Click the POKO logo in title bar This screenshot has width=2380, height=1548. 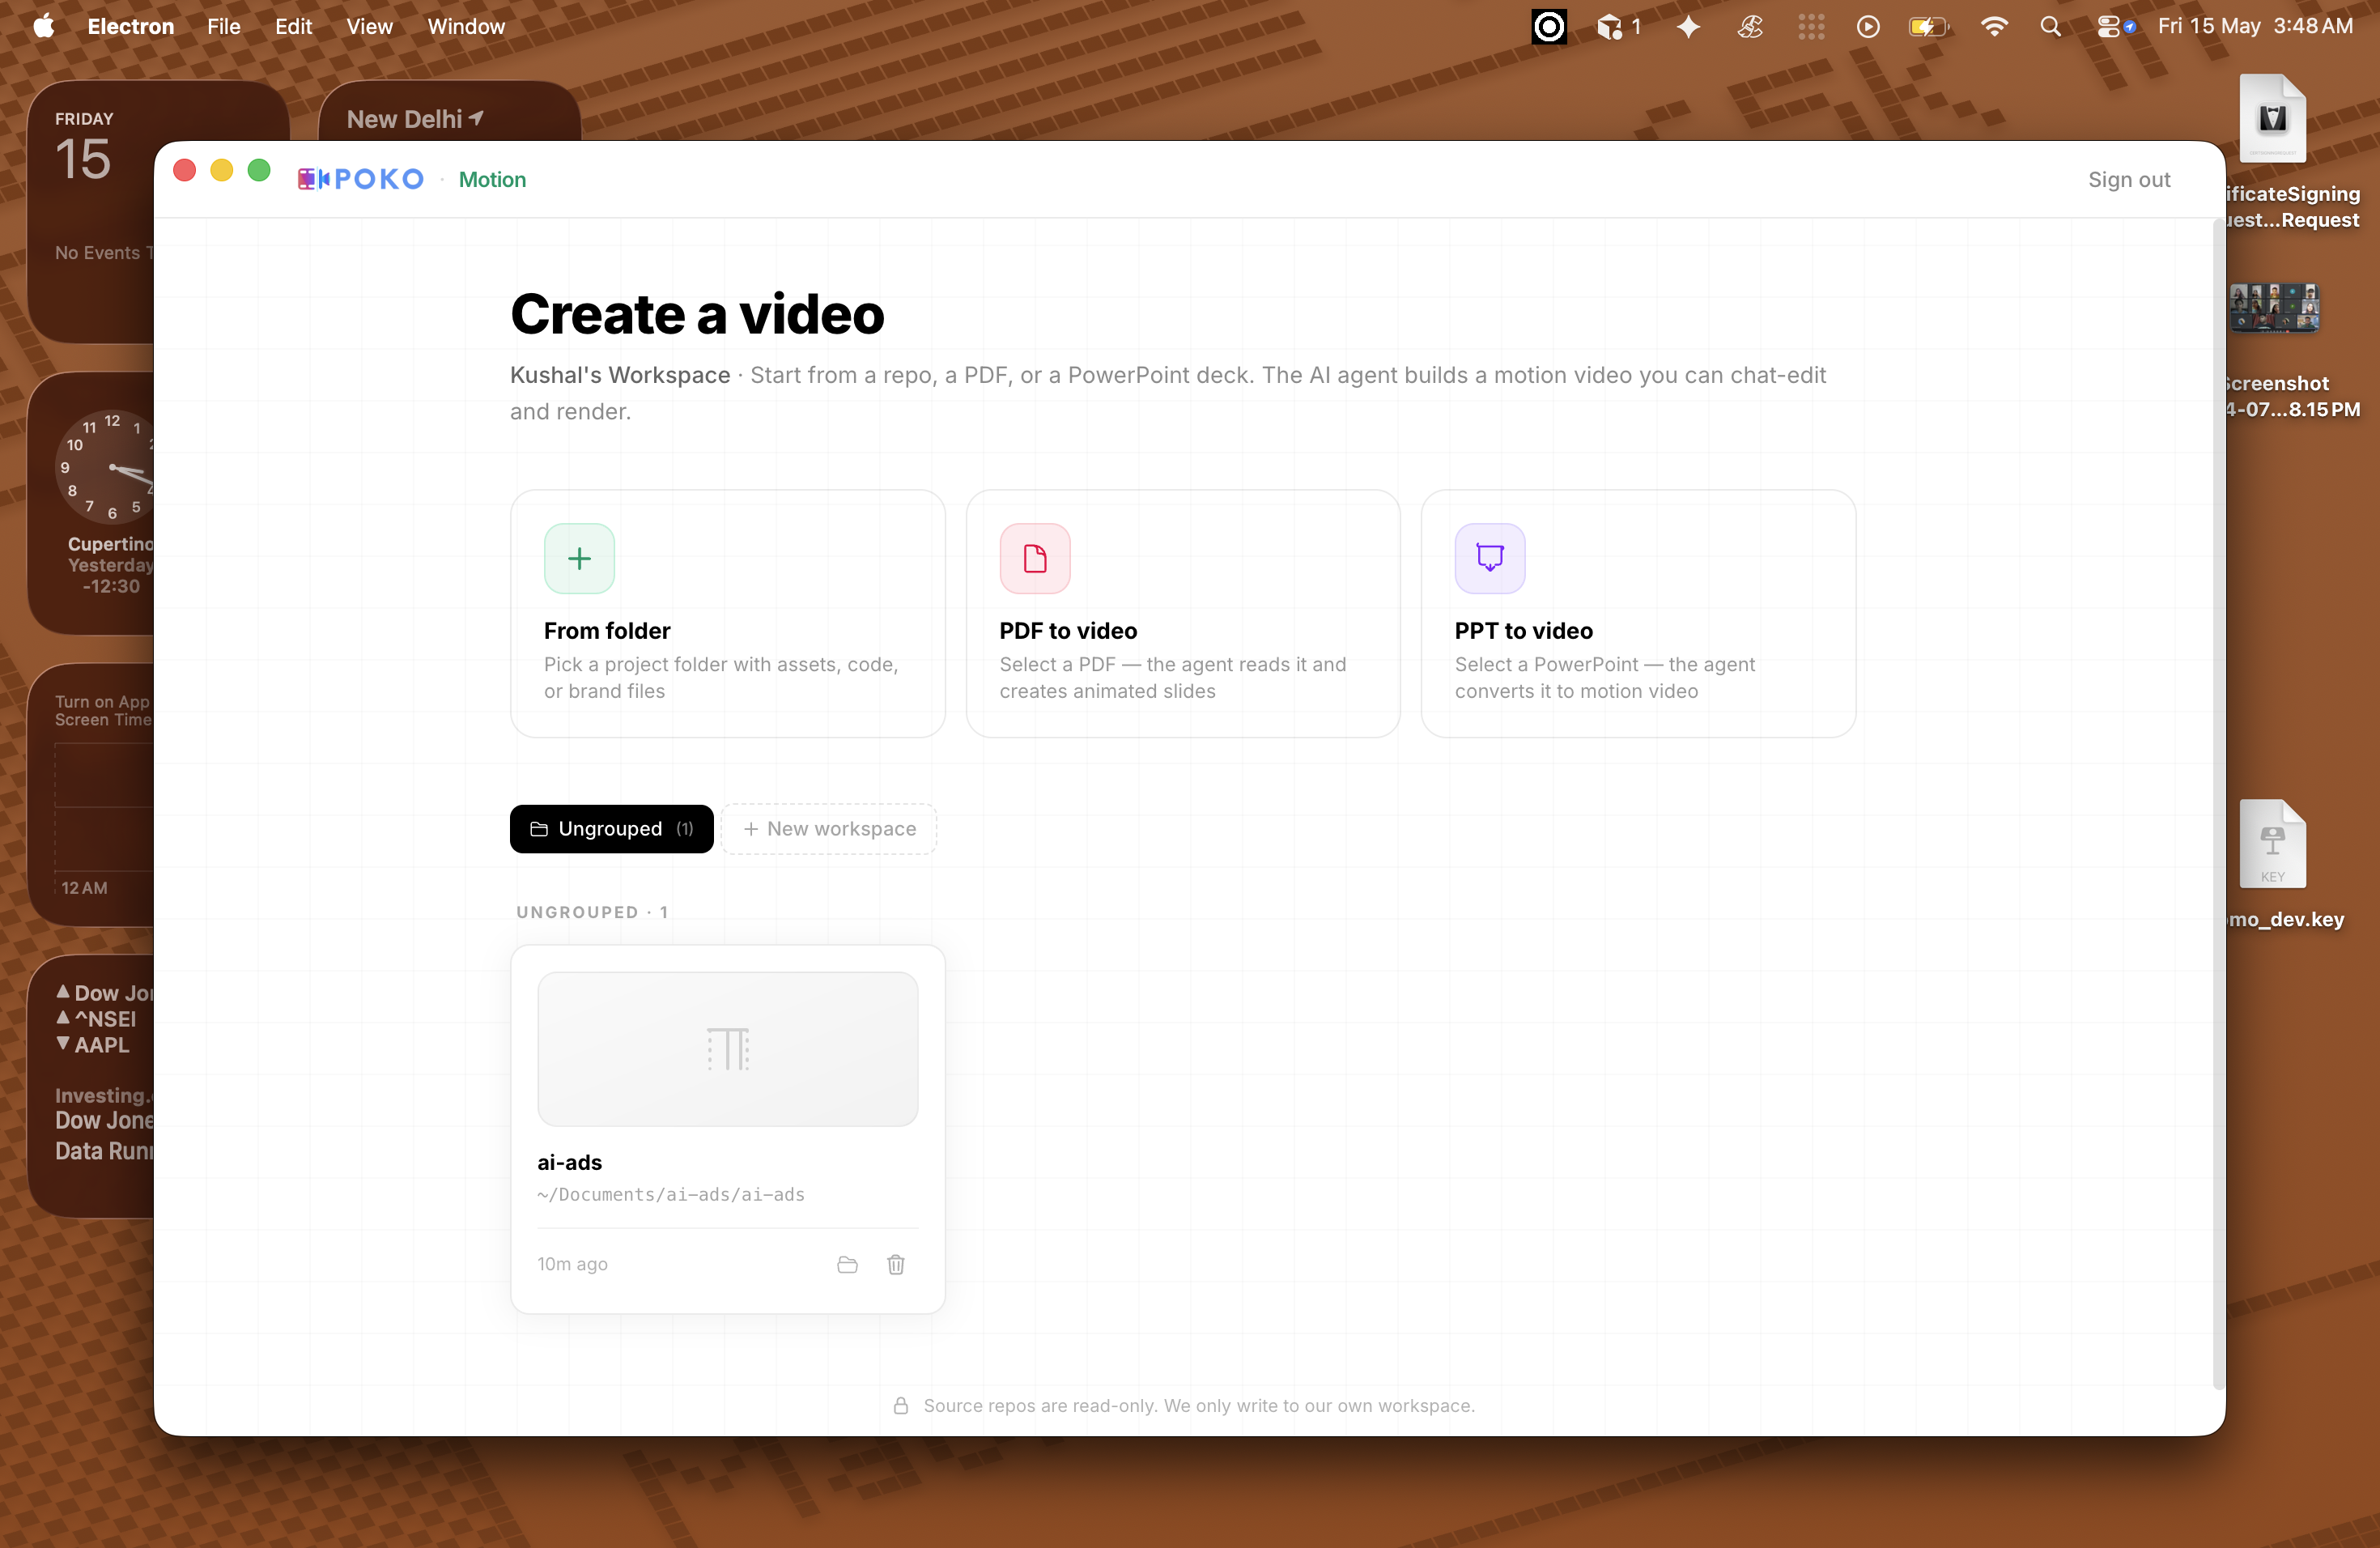click(x=361, y=179)
